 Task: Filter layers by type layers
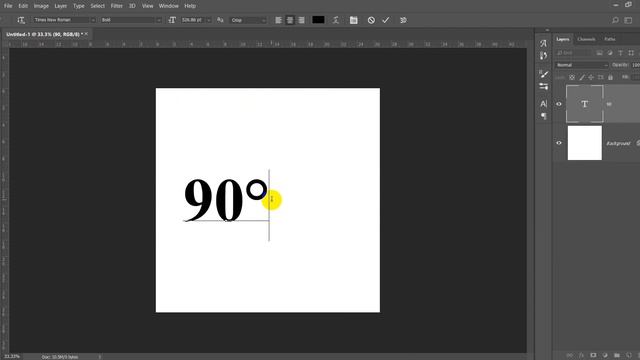(620, 53)
